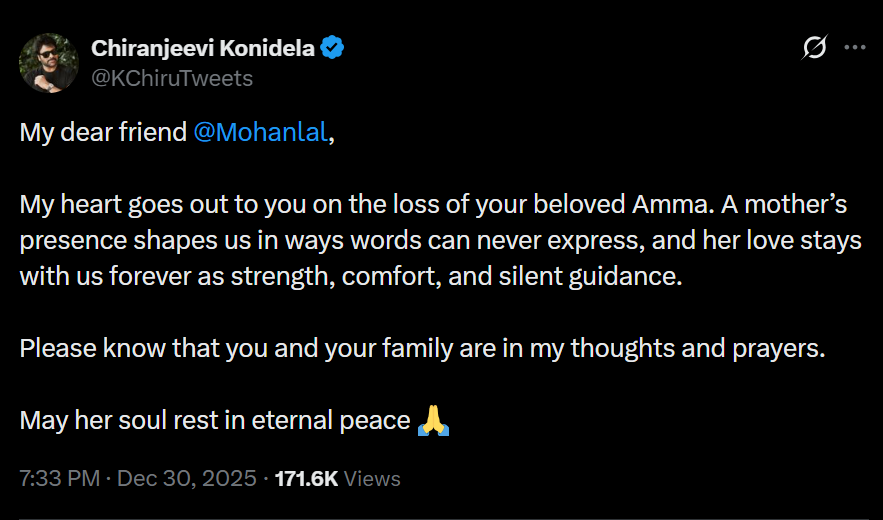Click the Dec 30, 2025 date
Screen dimensions: 883x520
pos(187,479)
